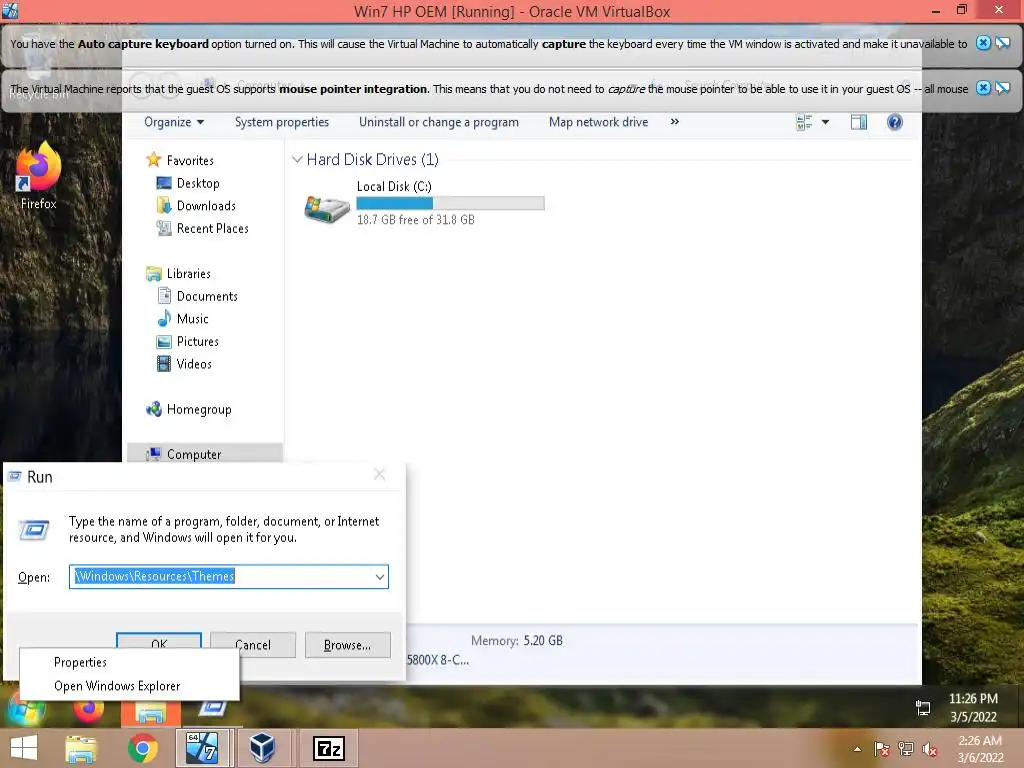Open the Pictures library
The image size is (1024, 768).
[197, 342]
